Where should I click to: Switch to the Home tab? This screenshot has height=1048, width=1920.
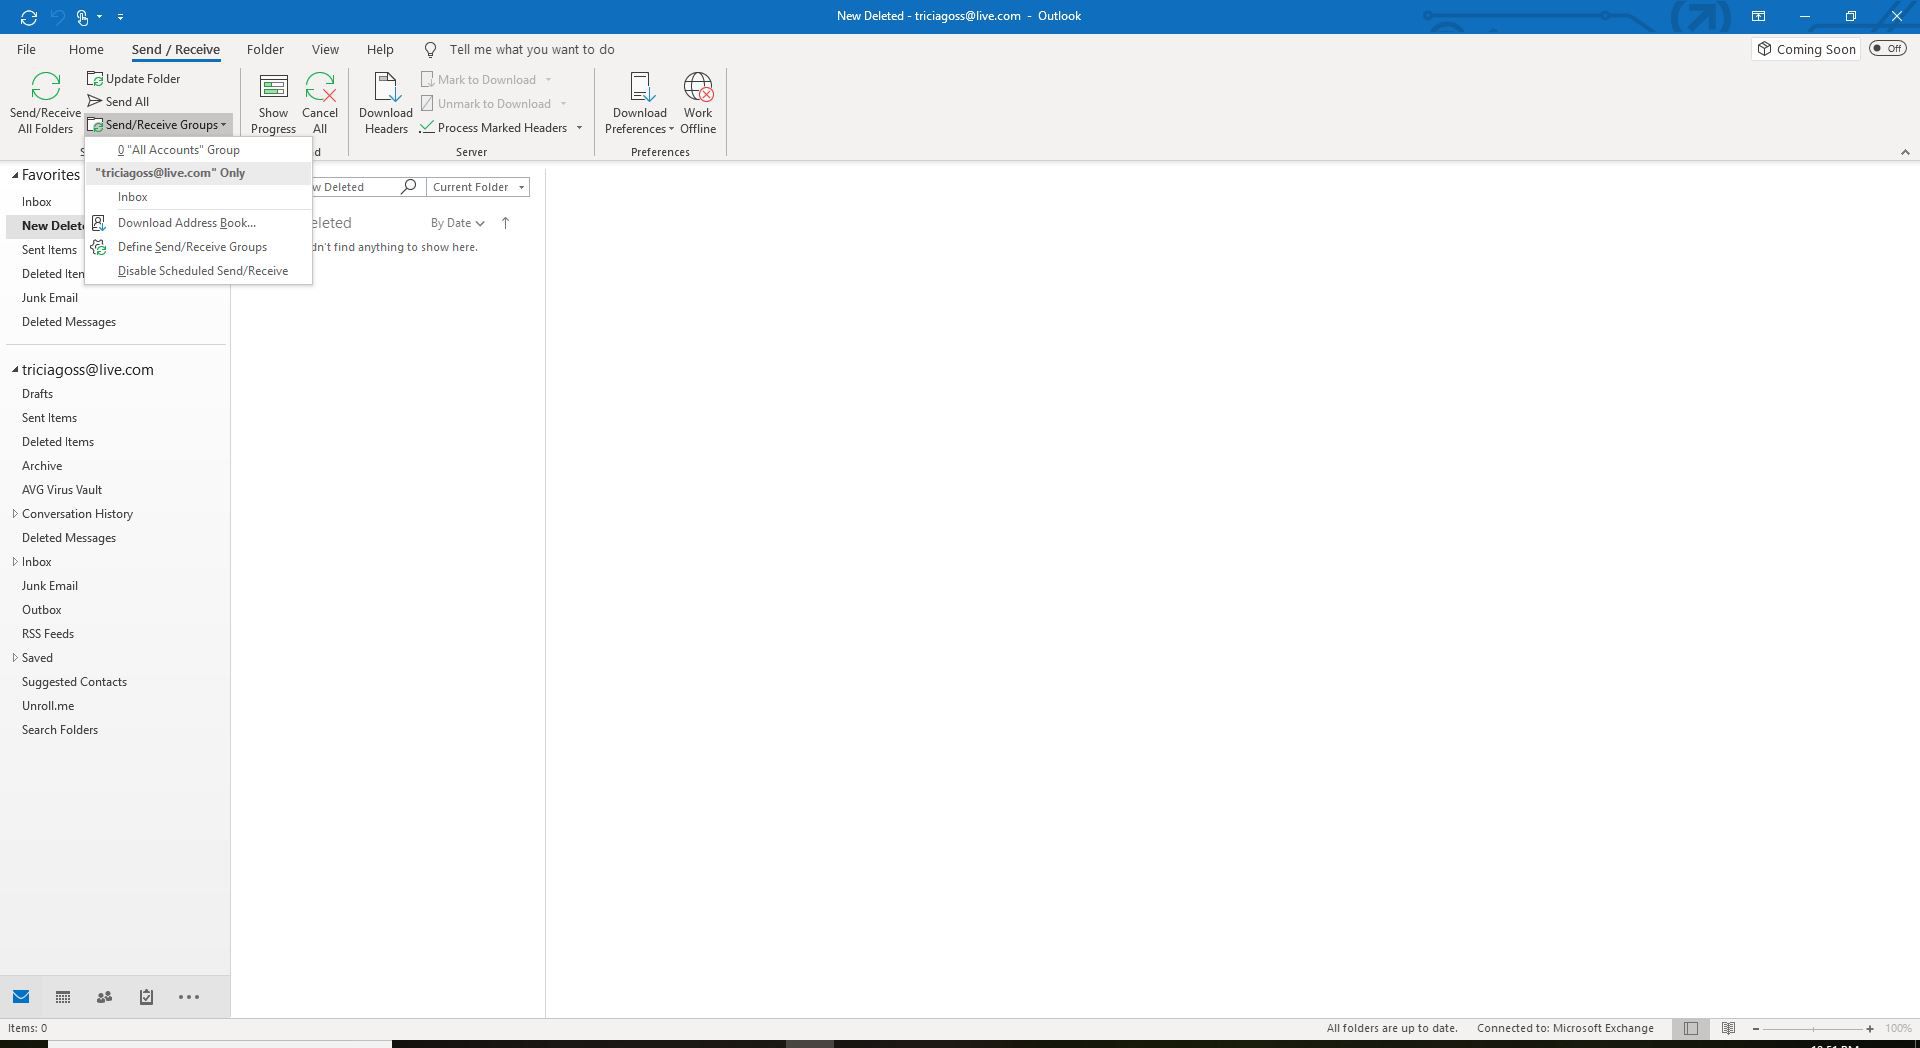point(86,50)
